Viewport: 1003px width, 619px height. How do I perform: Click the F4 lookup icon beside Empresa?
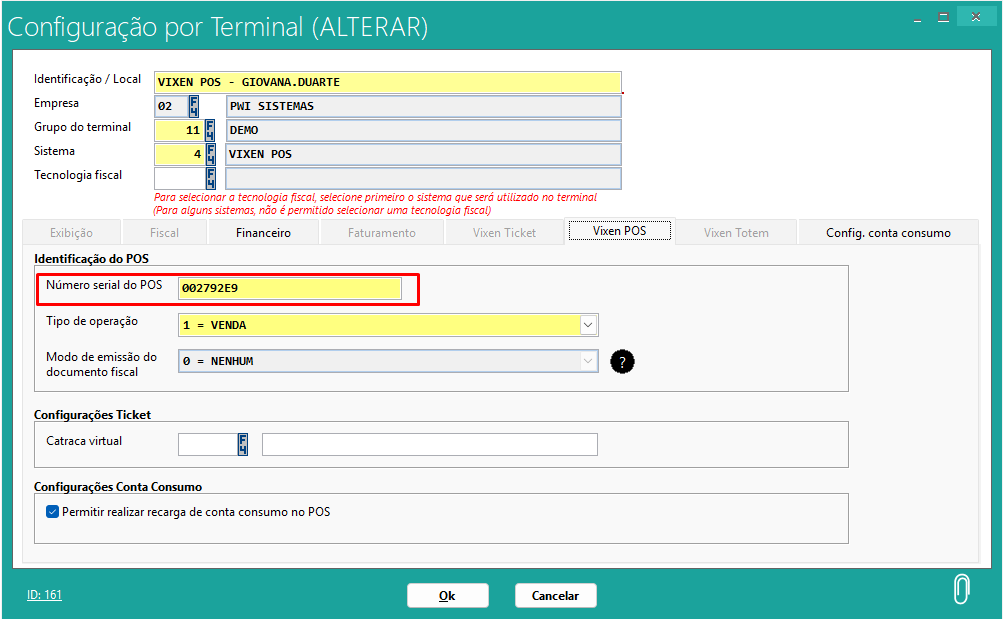pos(193,106)
